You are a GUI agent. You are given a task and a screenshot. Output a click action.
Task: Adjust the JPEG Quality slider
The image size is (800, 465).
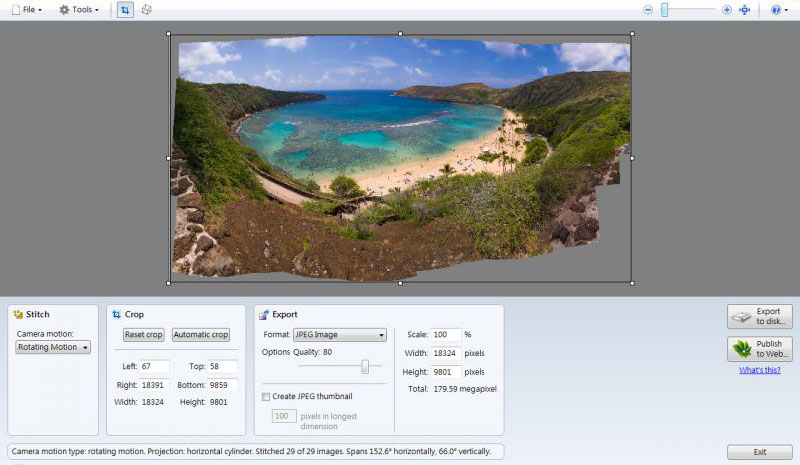[365, 366]
